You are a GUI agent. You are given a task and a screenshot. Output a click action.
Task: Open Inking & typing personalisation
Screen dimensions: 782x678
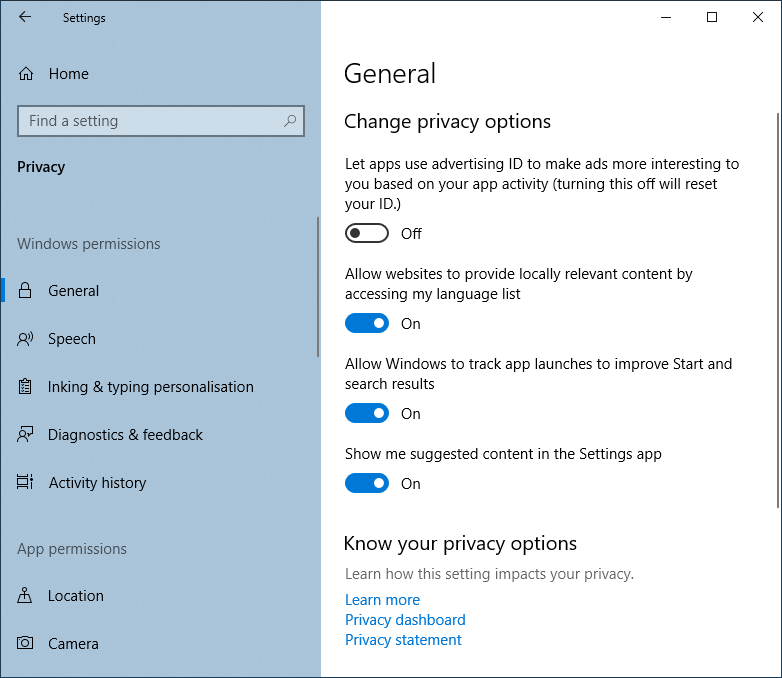(159, 387)
